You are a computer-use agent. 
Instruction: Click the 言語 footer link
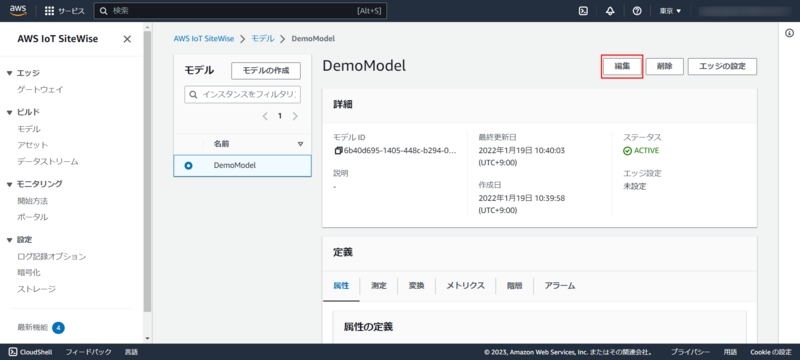(131, 352)
